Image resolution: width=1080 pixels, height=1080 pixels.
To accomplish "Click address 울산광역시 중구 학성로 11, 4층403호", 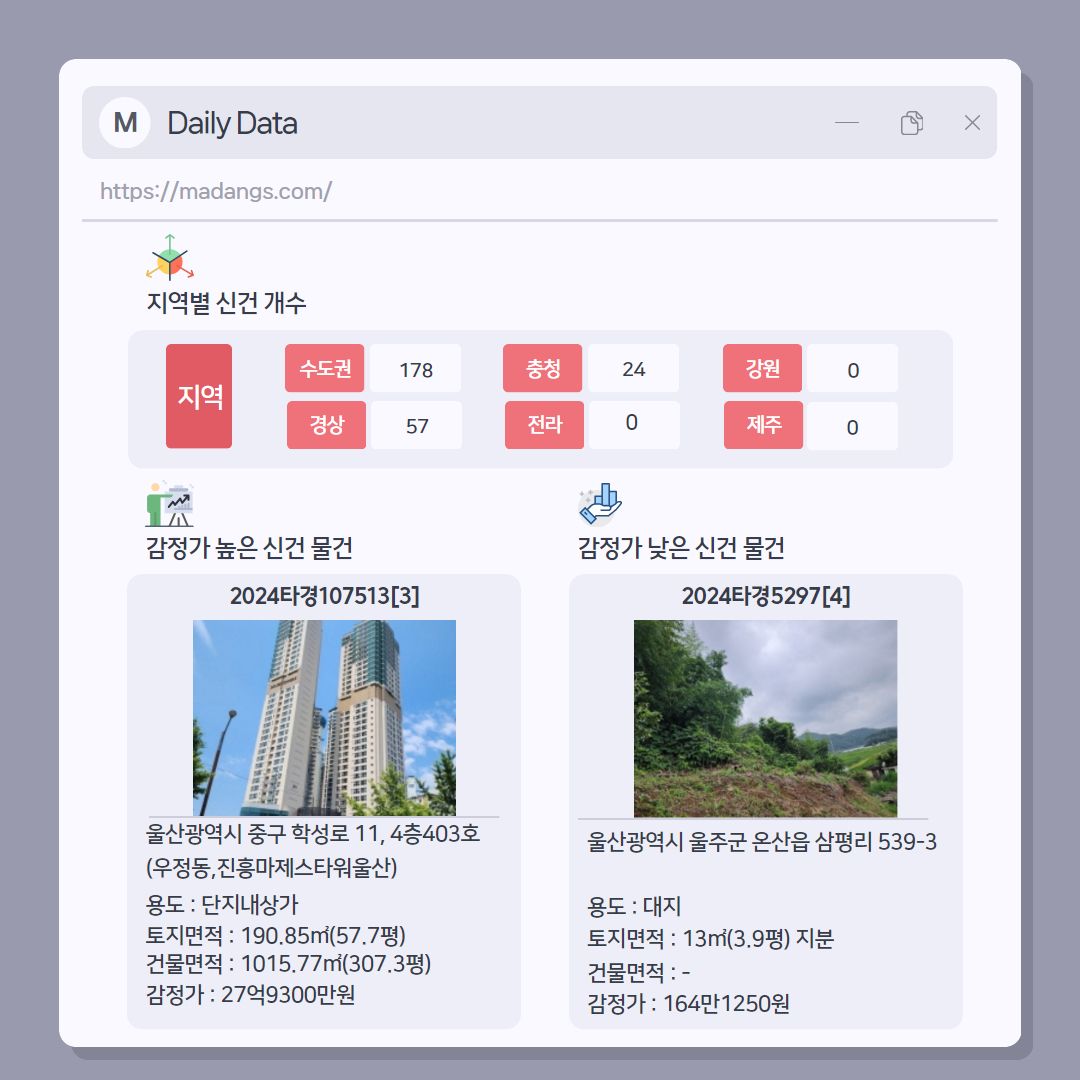I will click(313, 834).
